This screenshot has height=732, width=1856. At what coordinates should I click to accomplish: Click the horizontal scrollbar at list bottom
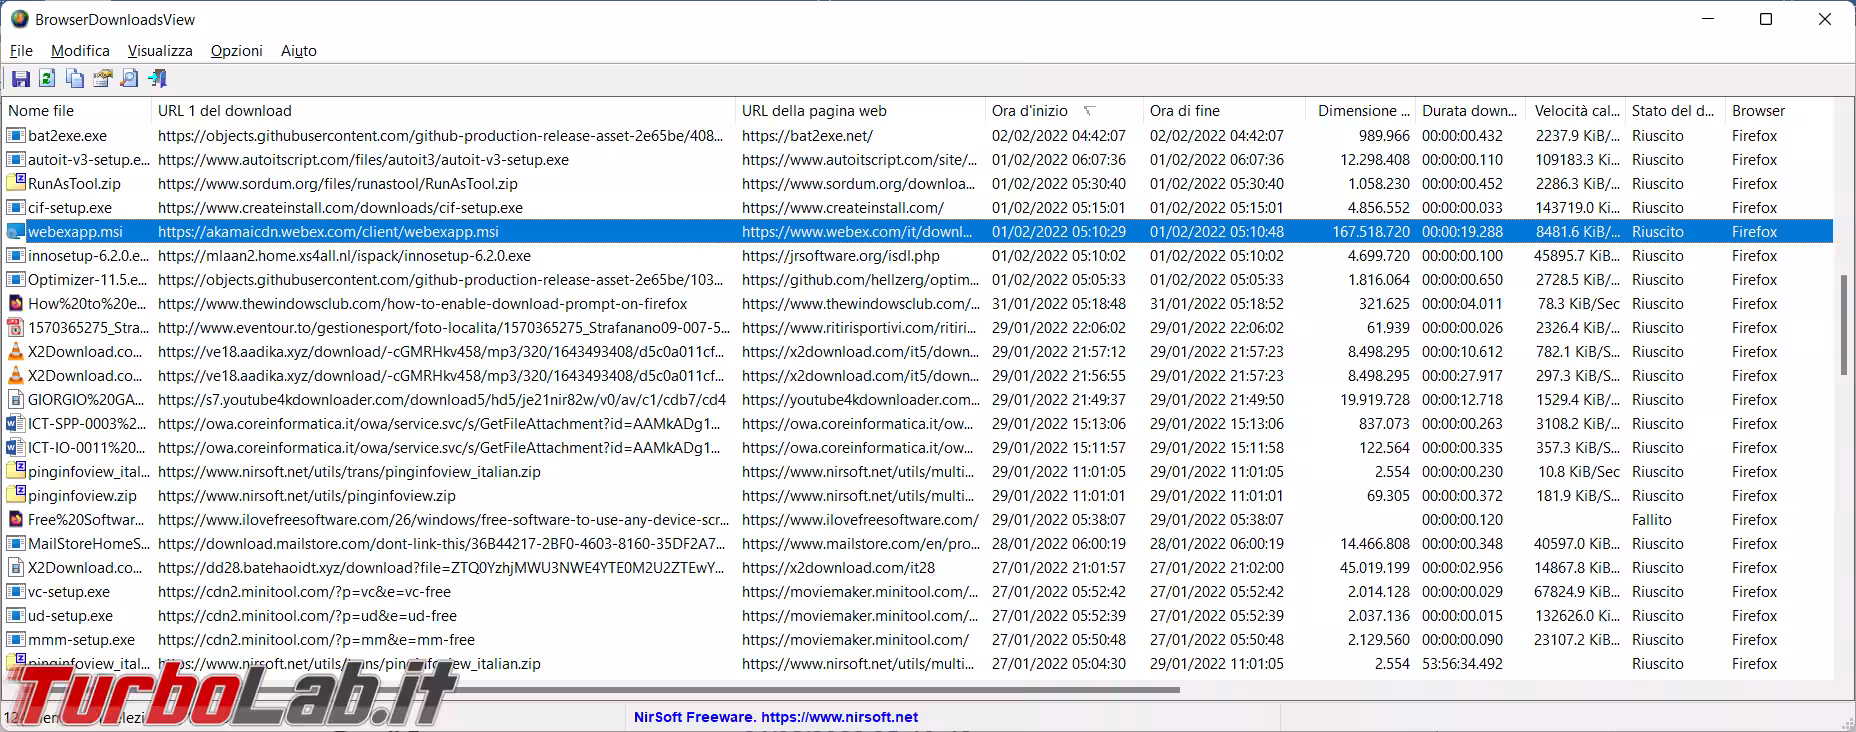(800, 689)
